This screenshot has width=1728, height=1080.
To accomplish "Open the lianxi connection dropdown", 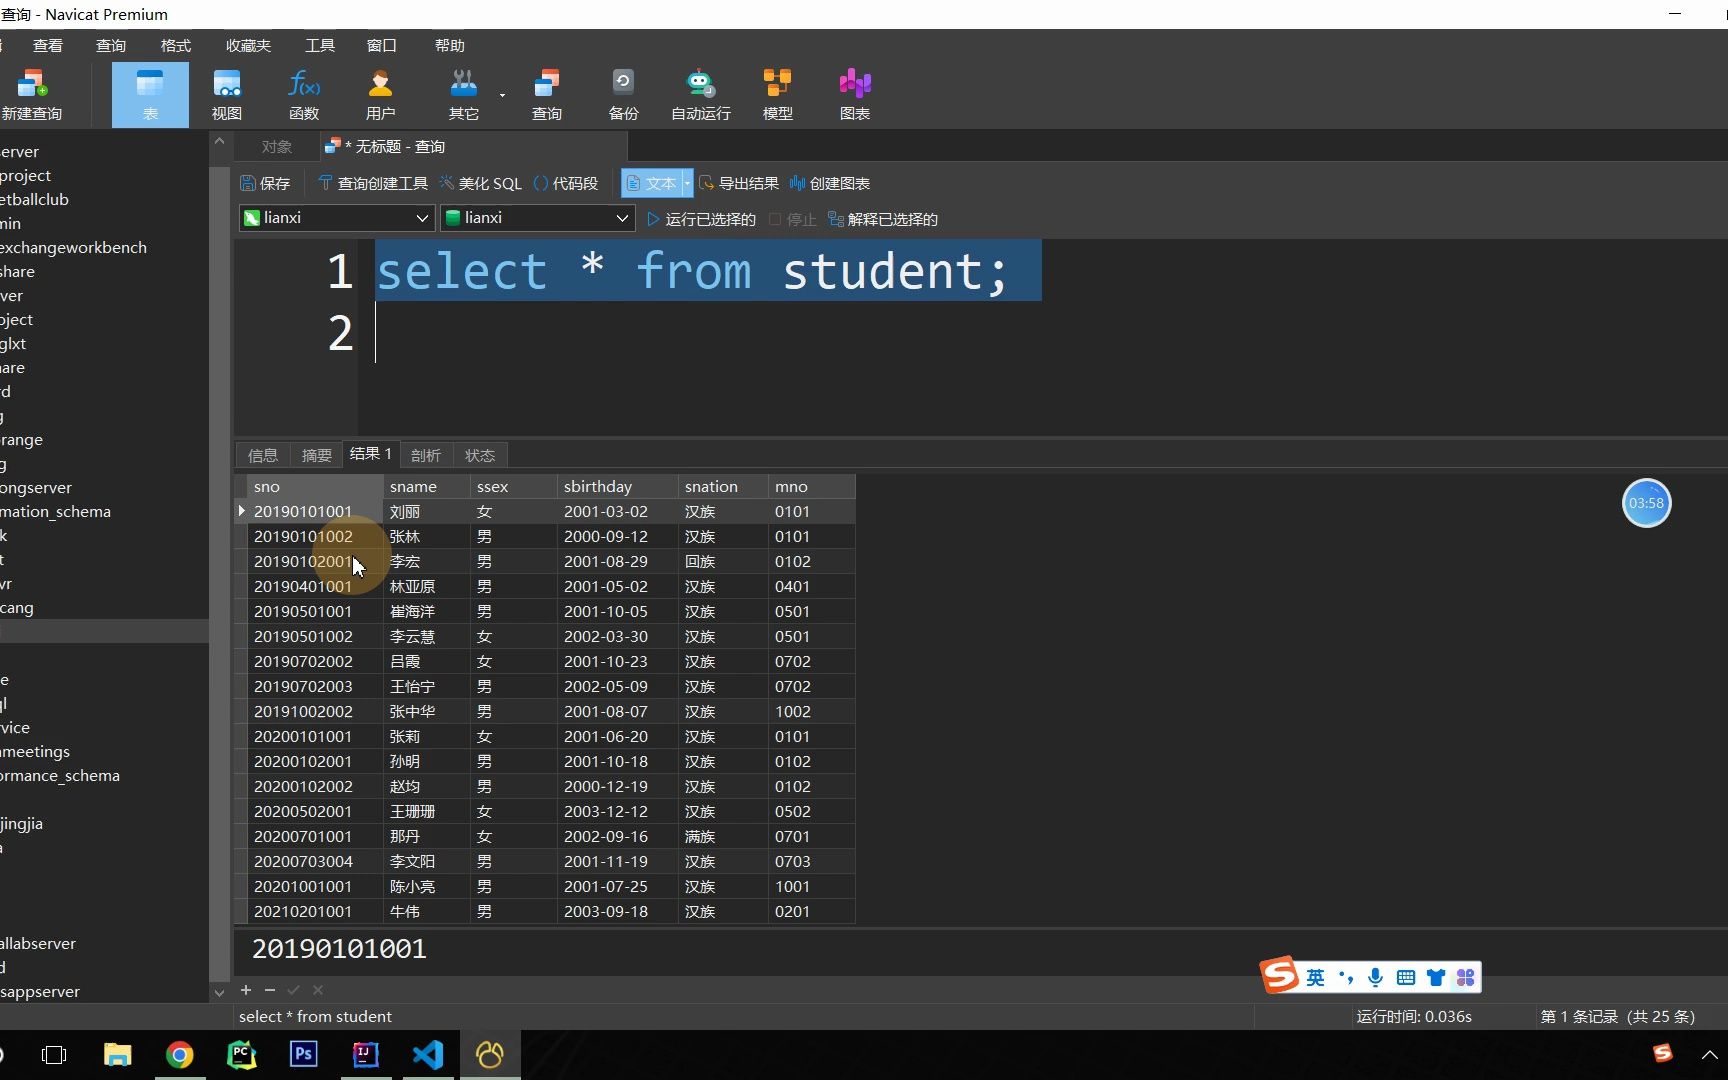I will [337, 217].
